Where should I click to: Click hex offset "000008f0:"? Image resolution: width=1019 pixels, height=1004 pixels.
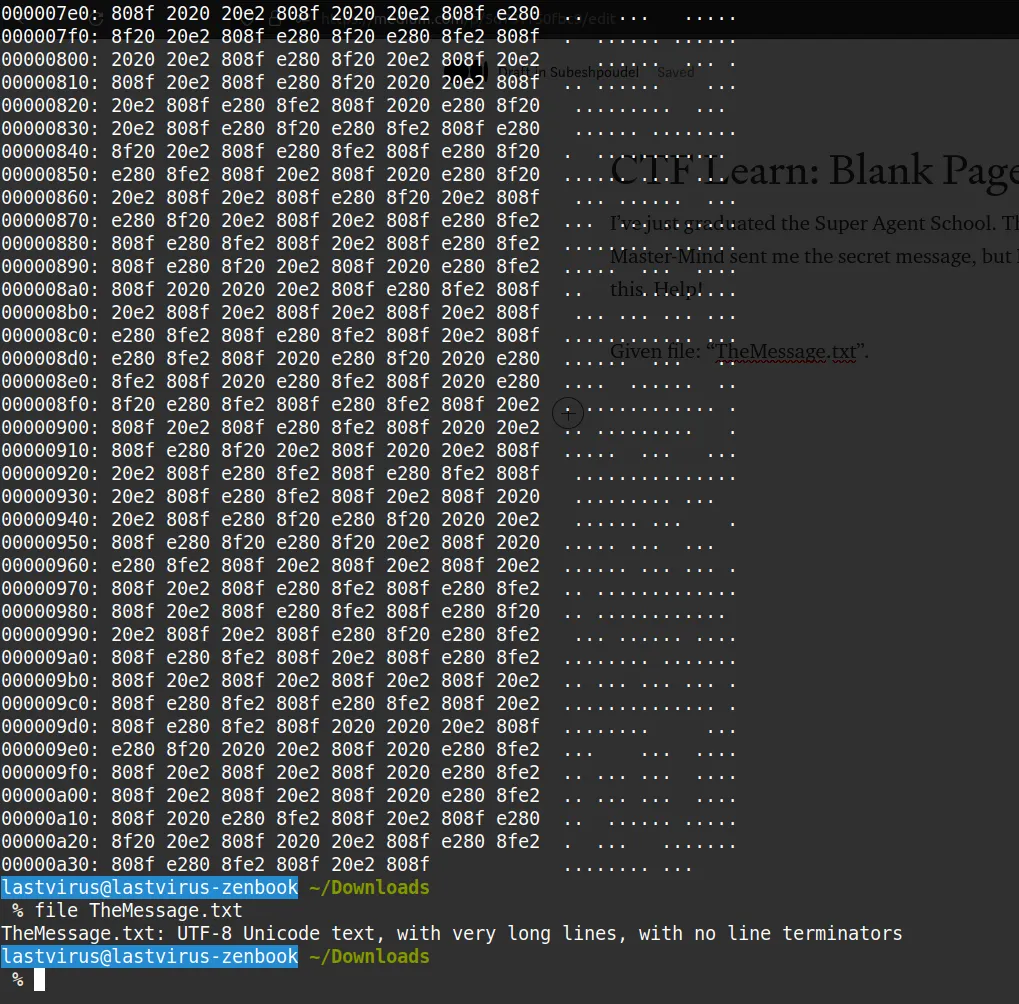(50, 404)
